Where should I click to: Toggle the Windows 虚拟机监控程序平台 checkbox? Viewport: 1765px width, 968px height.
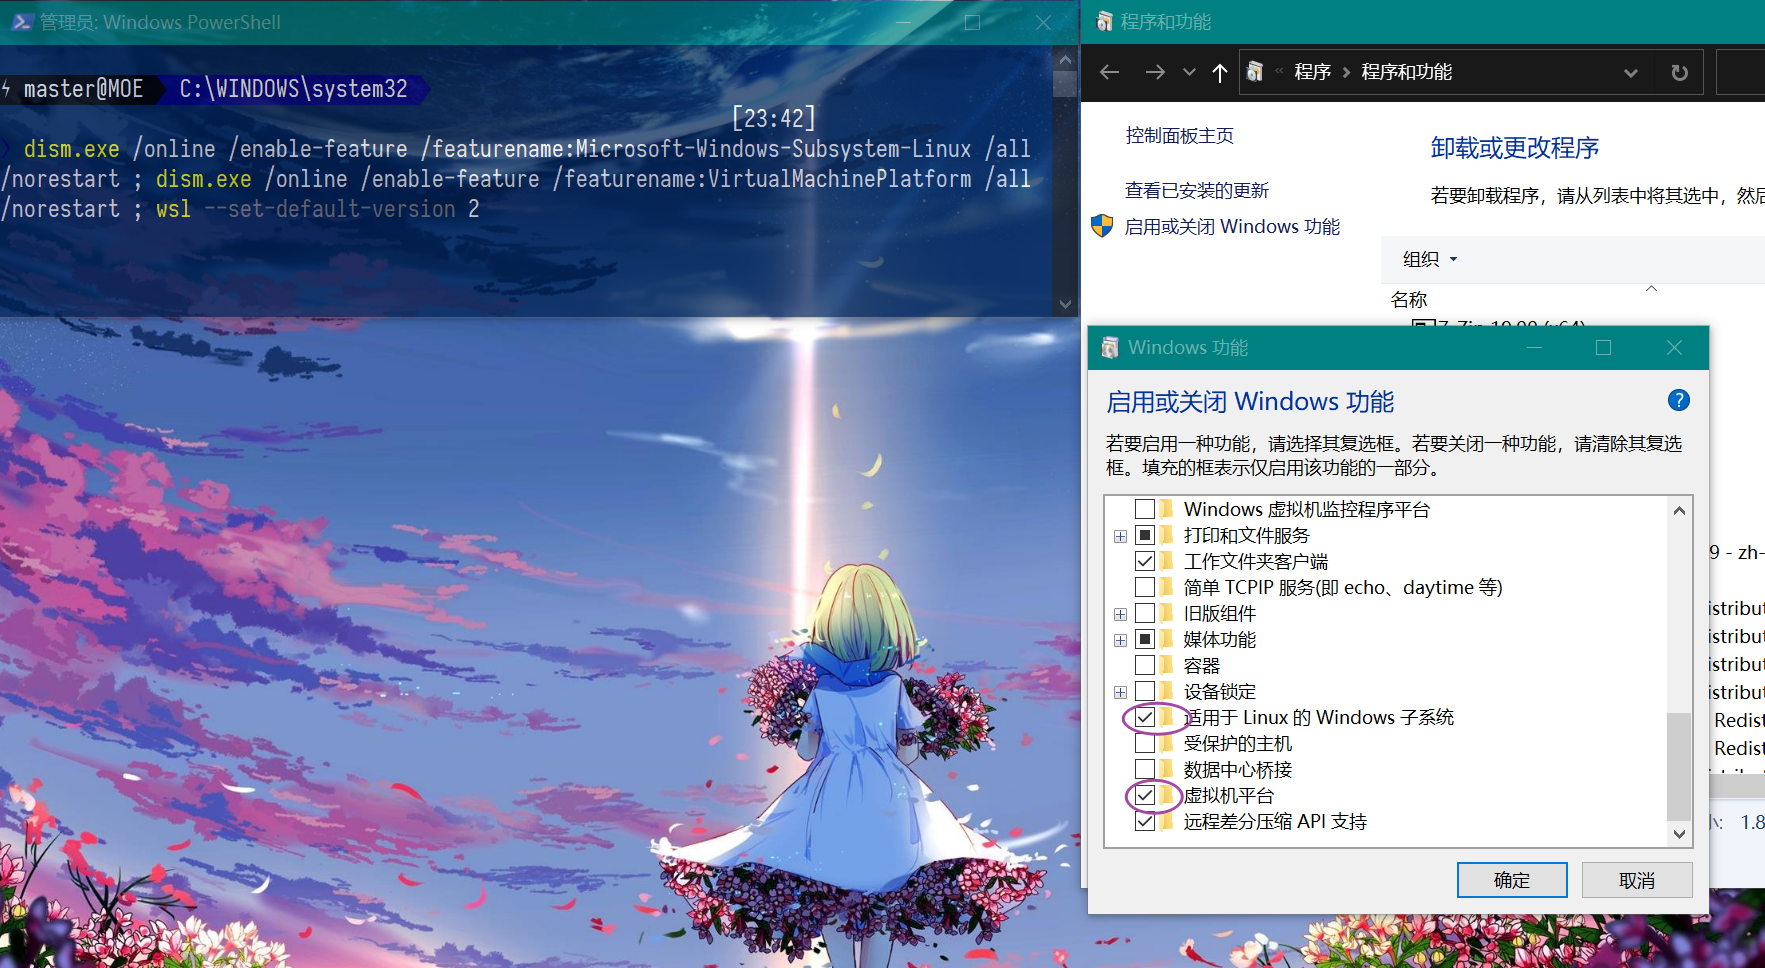1145,509
